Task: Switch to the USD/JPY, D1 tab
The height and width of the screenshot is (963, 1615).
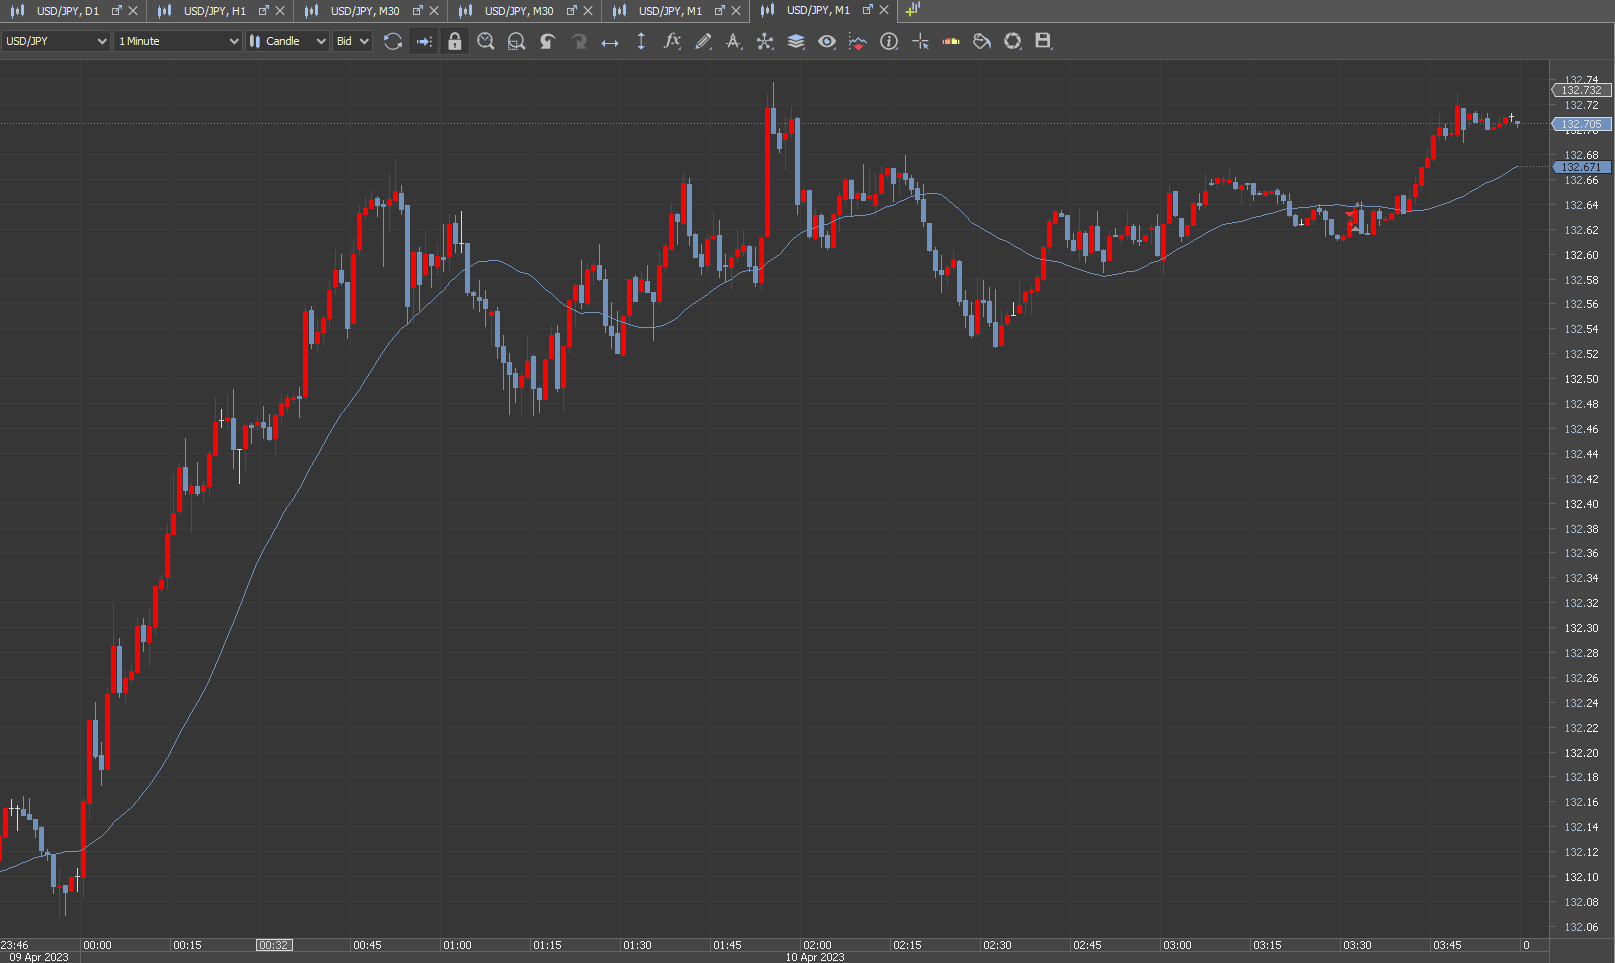Action: pos(67,11)
